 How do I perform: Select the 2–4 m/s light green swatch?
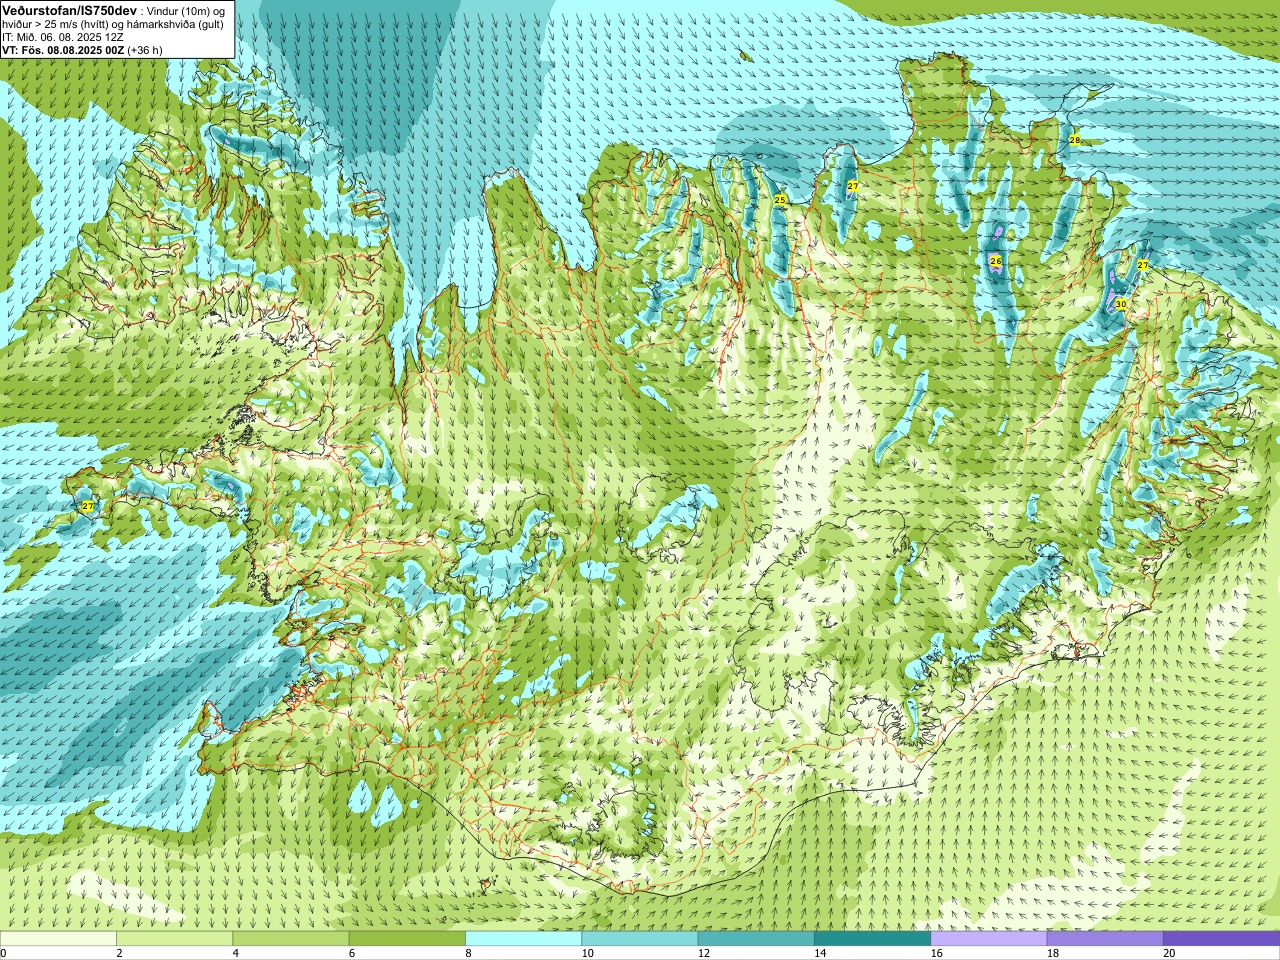[x=174, y=939]
